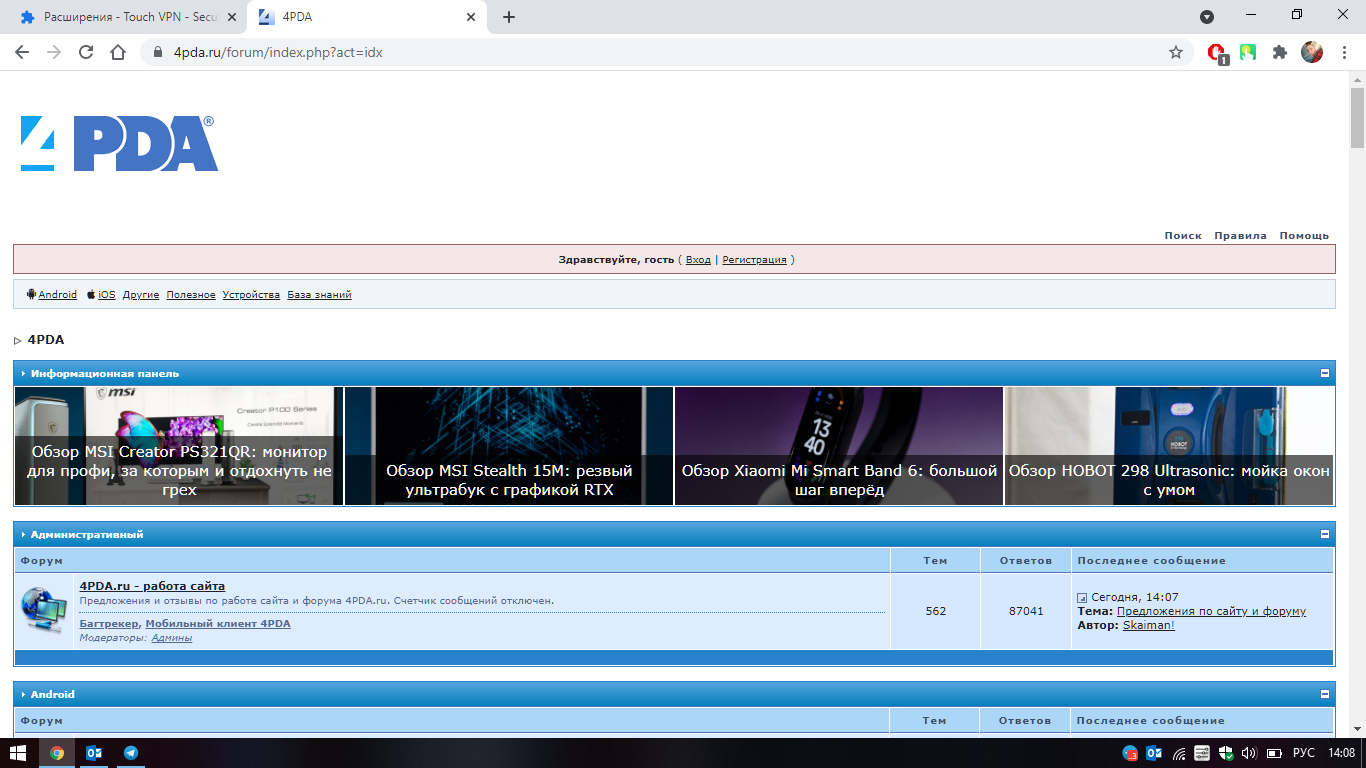Click the Windows Security shield tray icon
This screenshot has width=1366, height=768.
pos(1225,753)
